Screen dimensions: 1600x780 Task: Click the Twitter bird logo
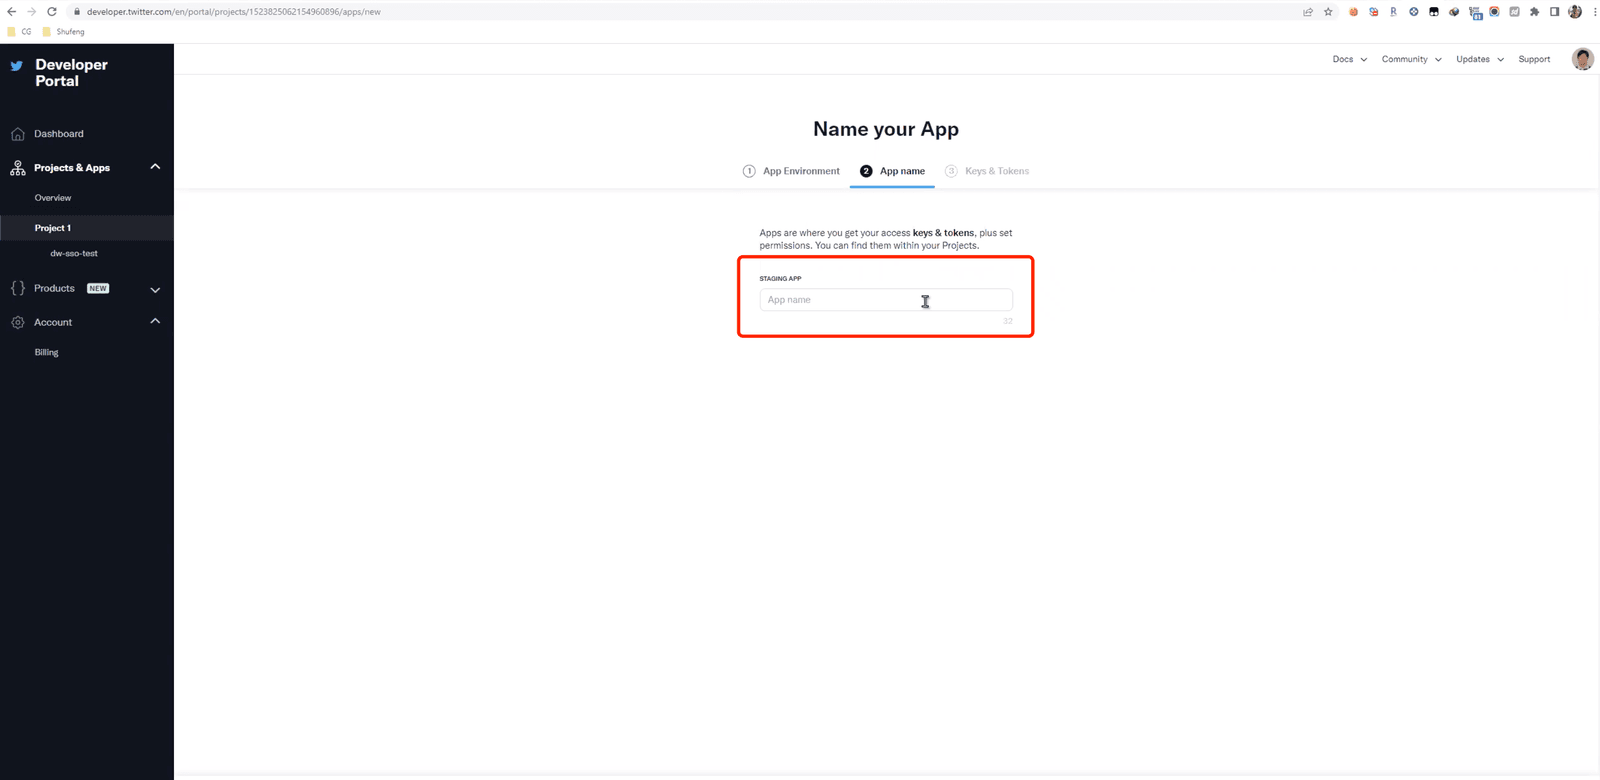pyautogui.click(x=17, y=66)
